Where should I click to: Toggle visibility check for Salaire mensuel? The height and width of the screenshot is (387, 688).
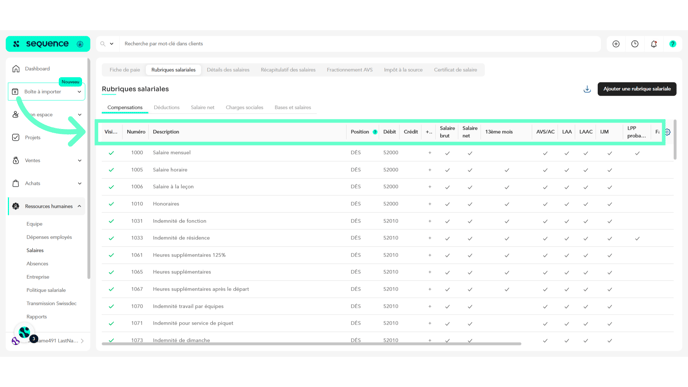pyautogui.click(x=111, y=153)
